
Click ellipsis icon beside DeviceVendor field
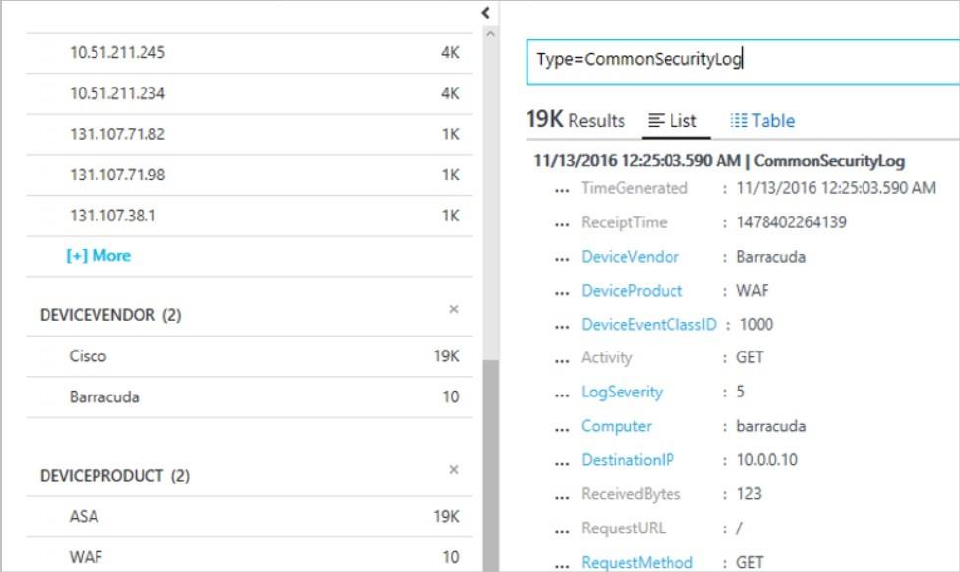coord(562,257)
